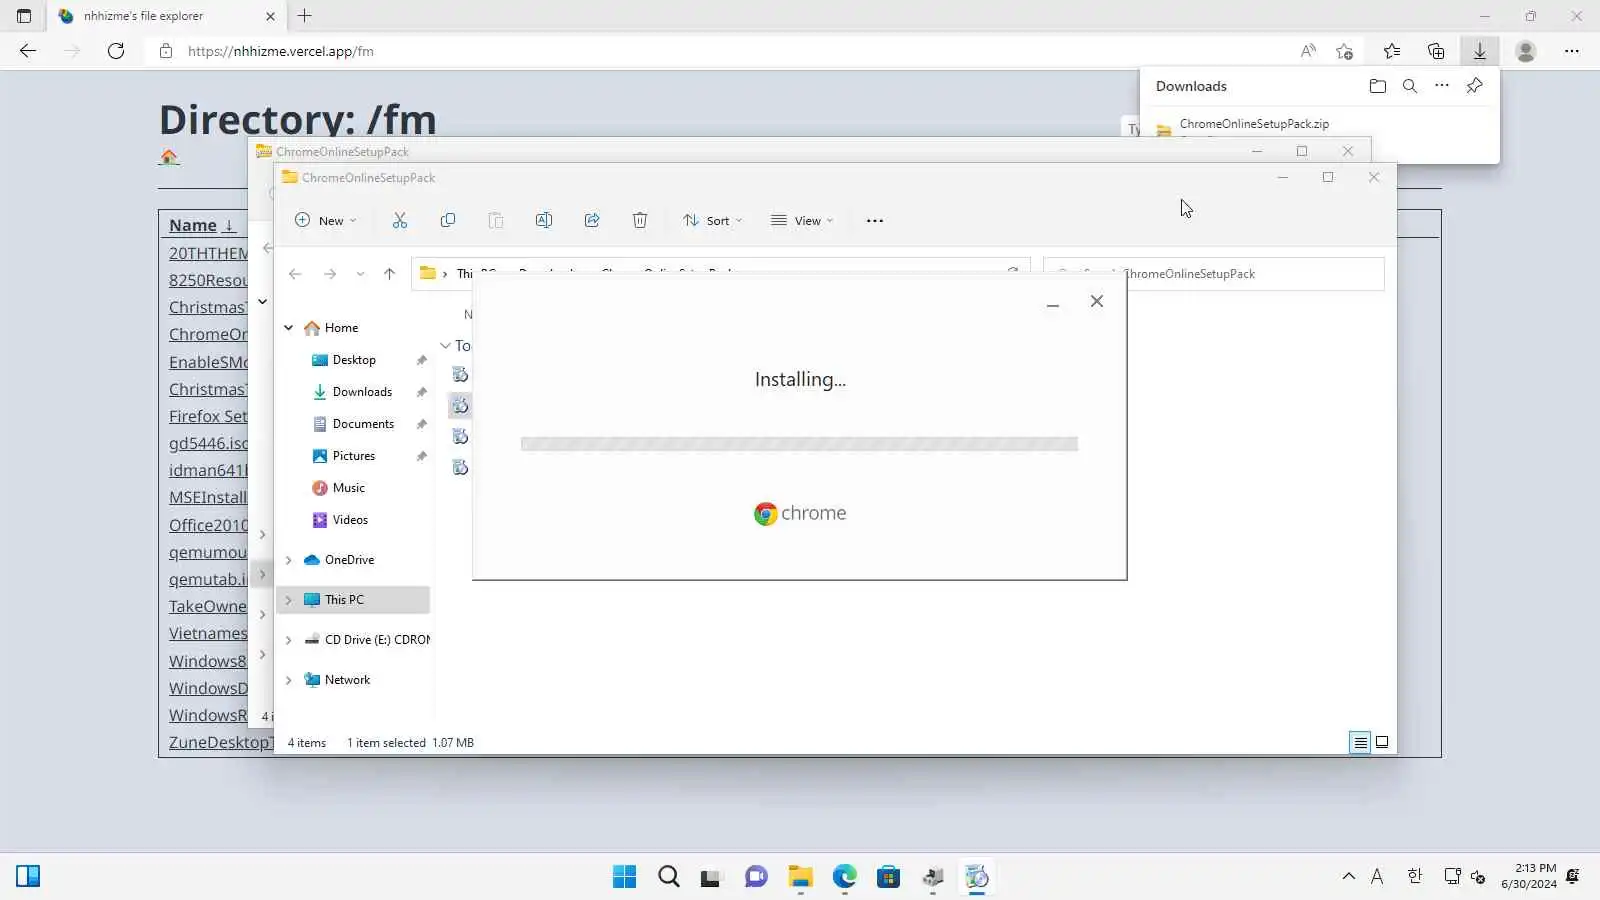
Task: Open Edge Collections icon
Action: pyautogui.click(x=1436, y=51)
